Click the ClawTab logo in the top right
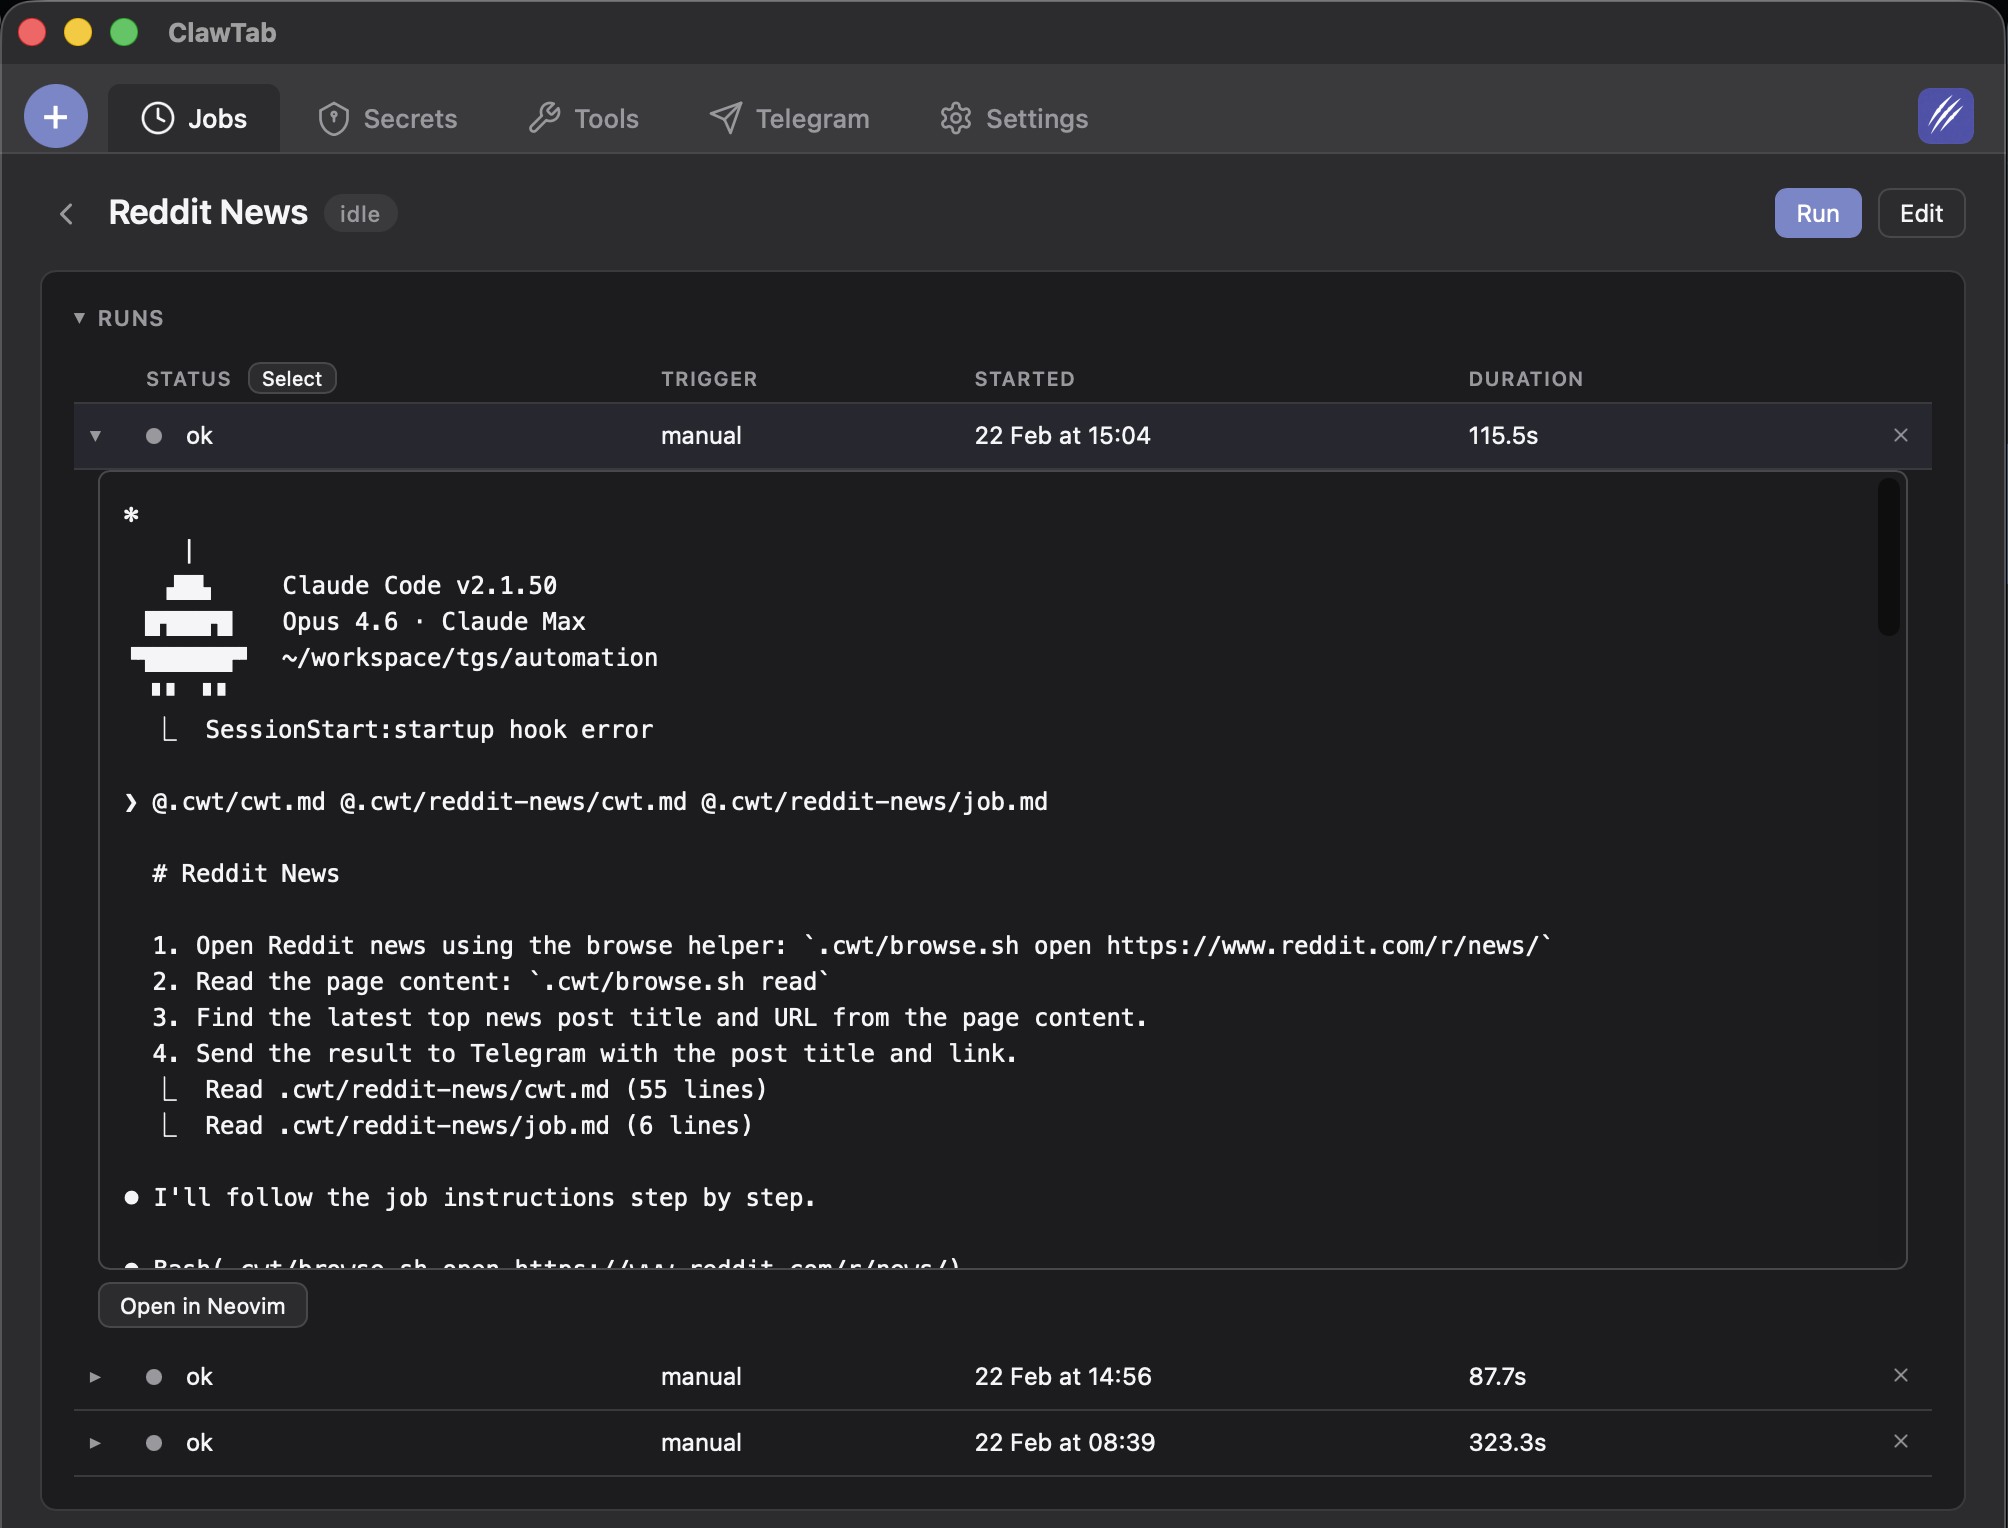Viewport: 2008px width, 1528px height. (x=1944, y=115)
